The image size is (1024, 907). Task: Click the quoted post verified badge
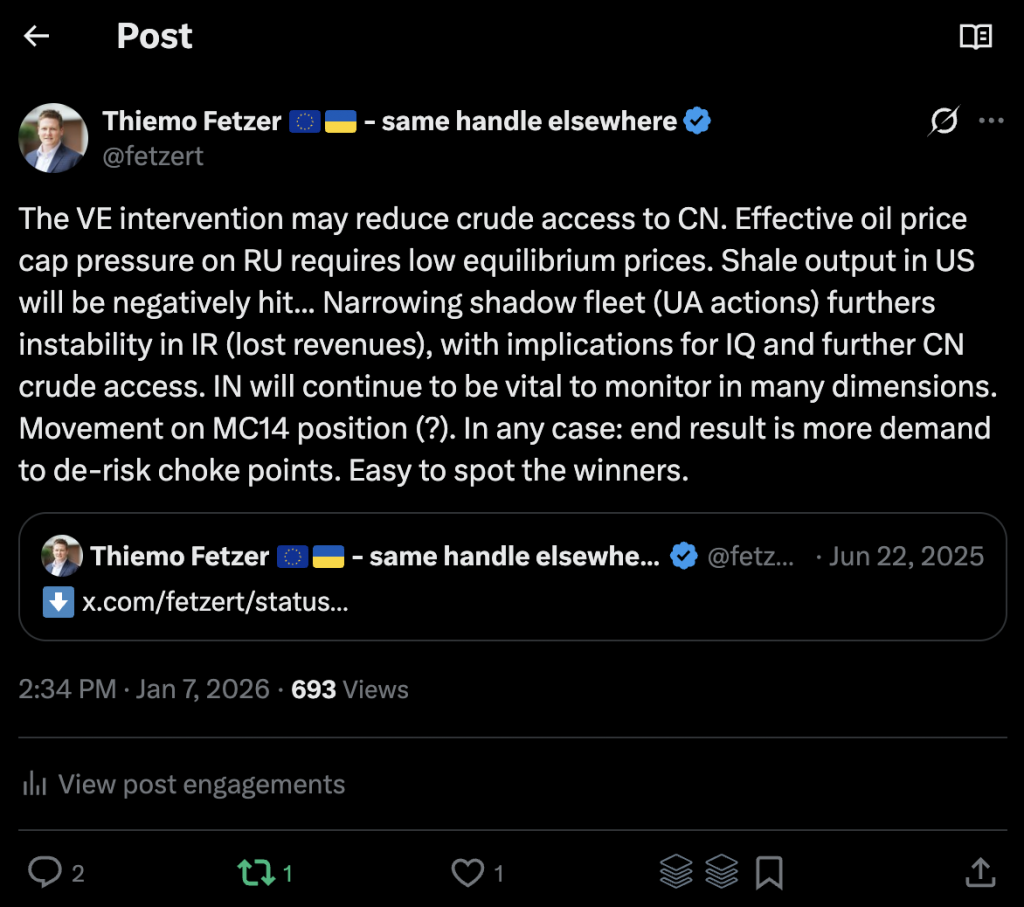pos(684,556)
